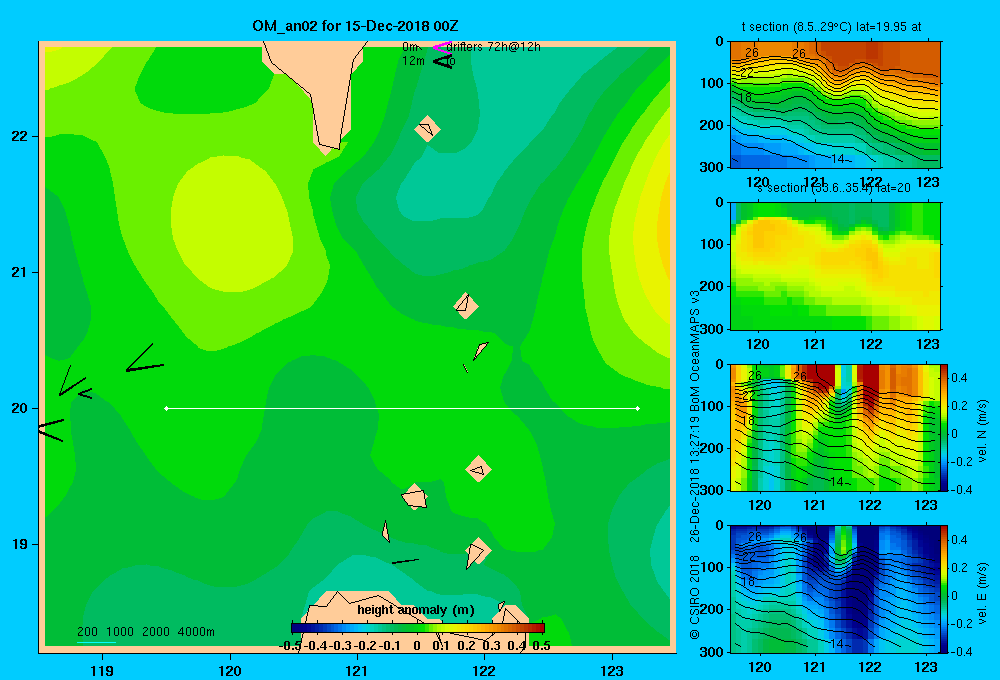Click the vertical CSIRO BoM OceanMAPS credit text
Viewport: 1000px width, 680px height.
695,464
